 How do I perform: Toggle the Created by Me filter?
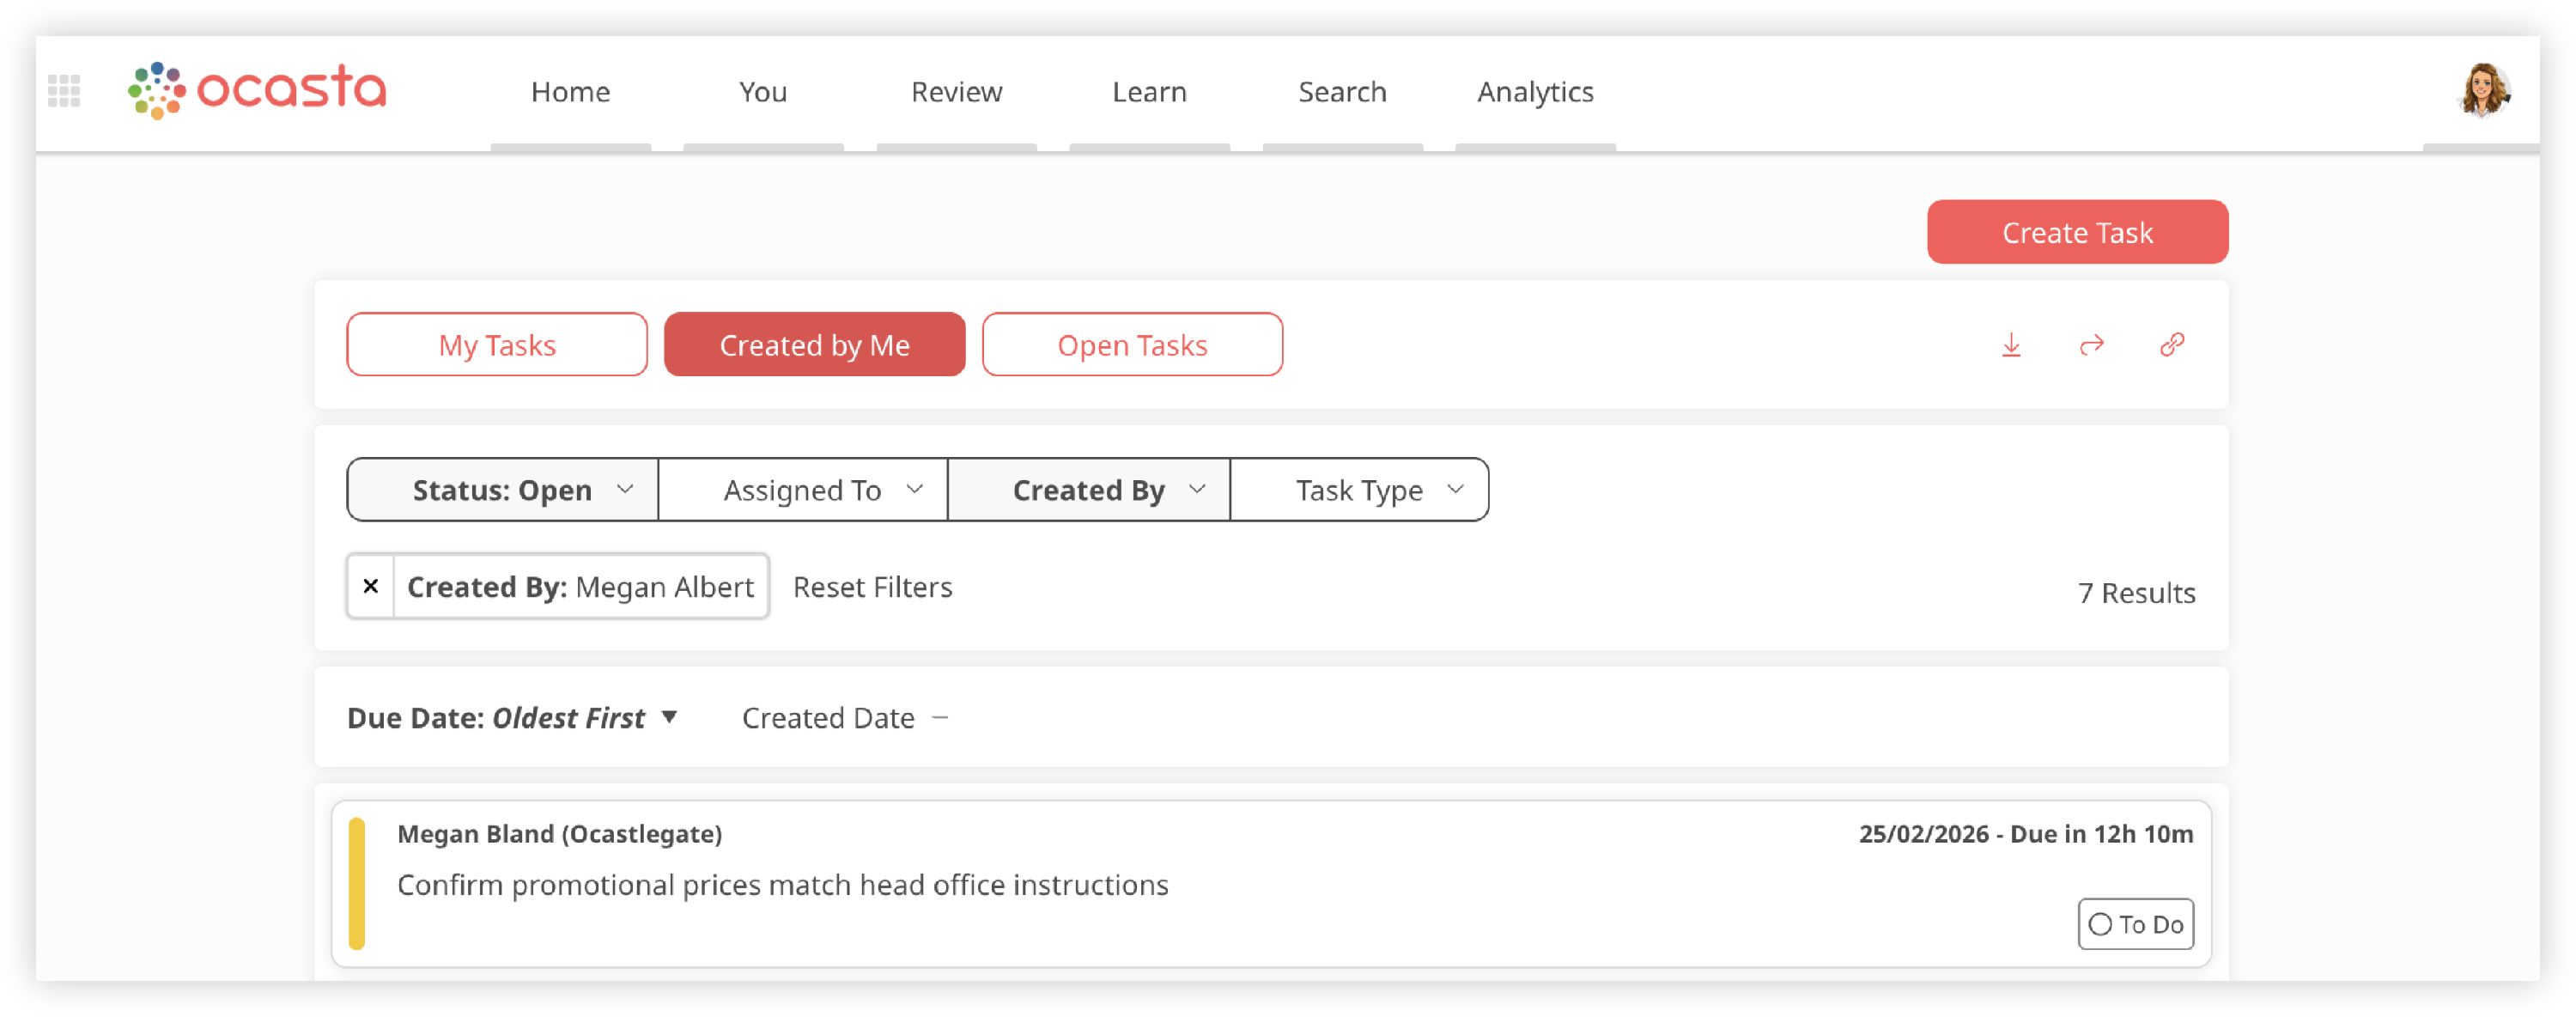point(814,345)
